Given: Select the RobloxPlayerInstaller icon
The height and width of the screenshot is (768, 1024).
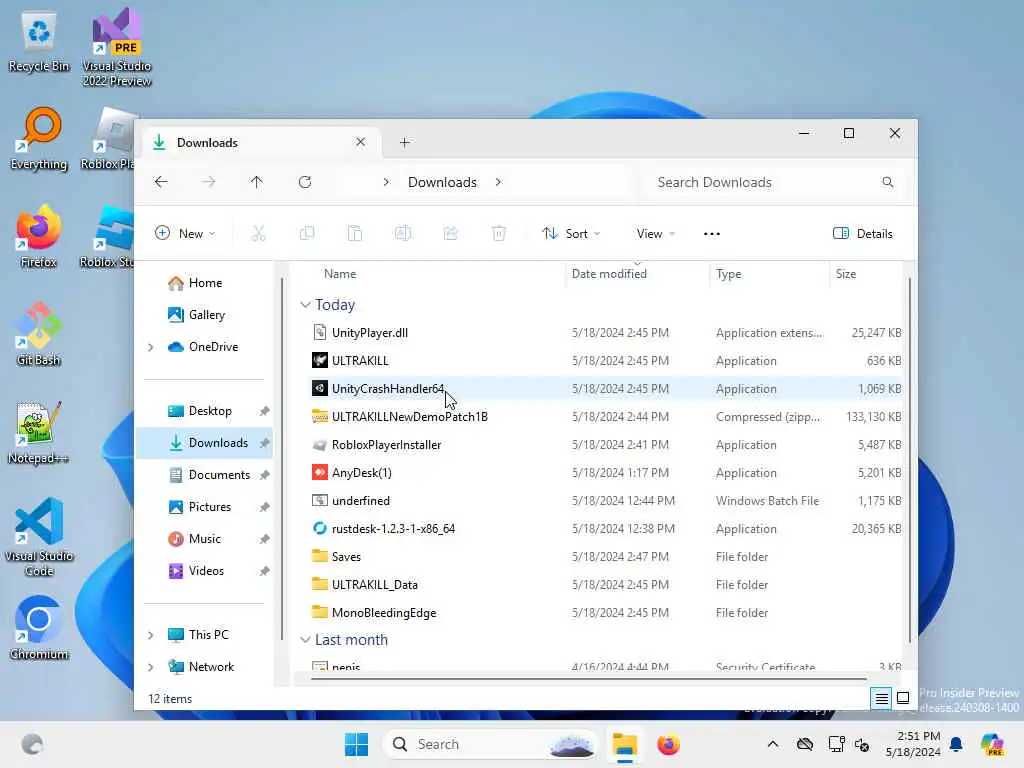Looking at the screenshot, I should [x=319, y=445].
